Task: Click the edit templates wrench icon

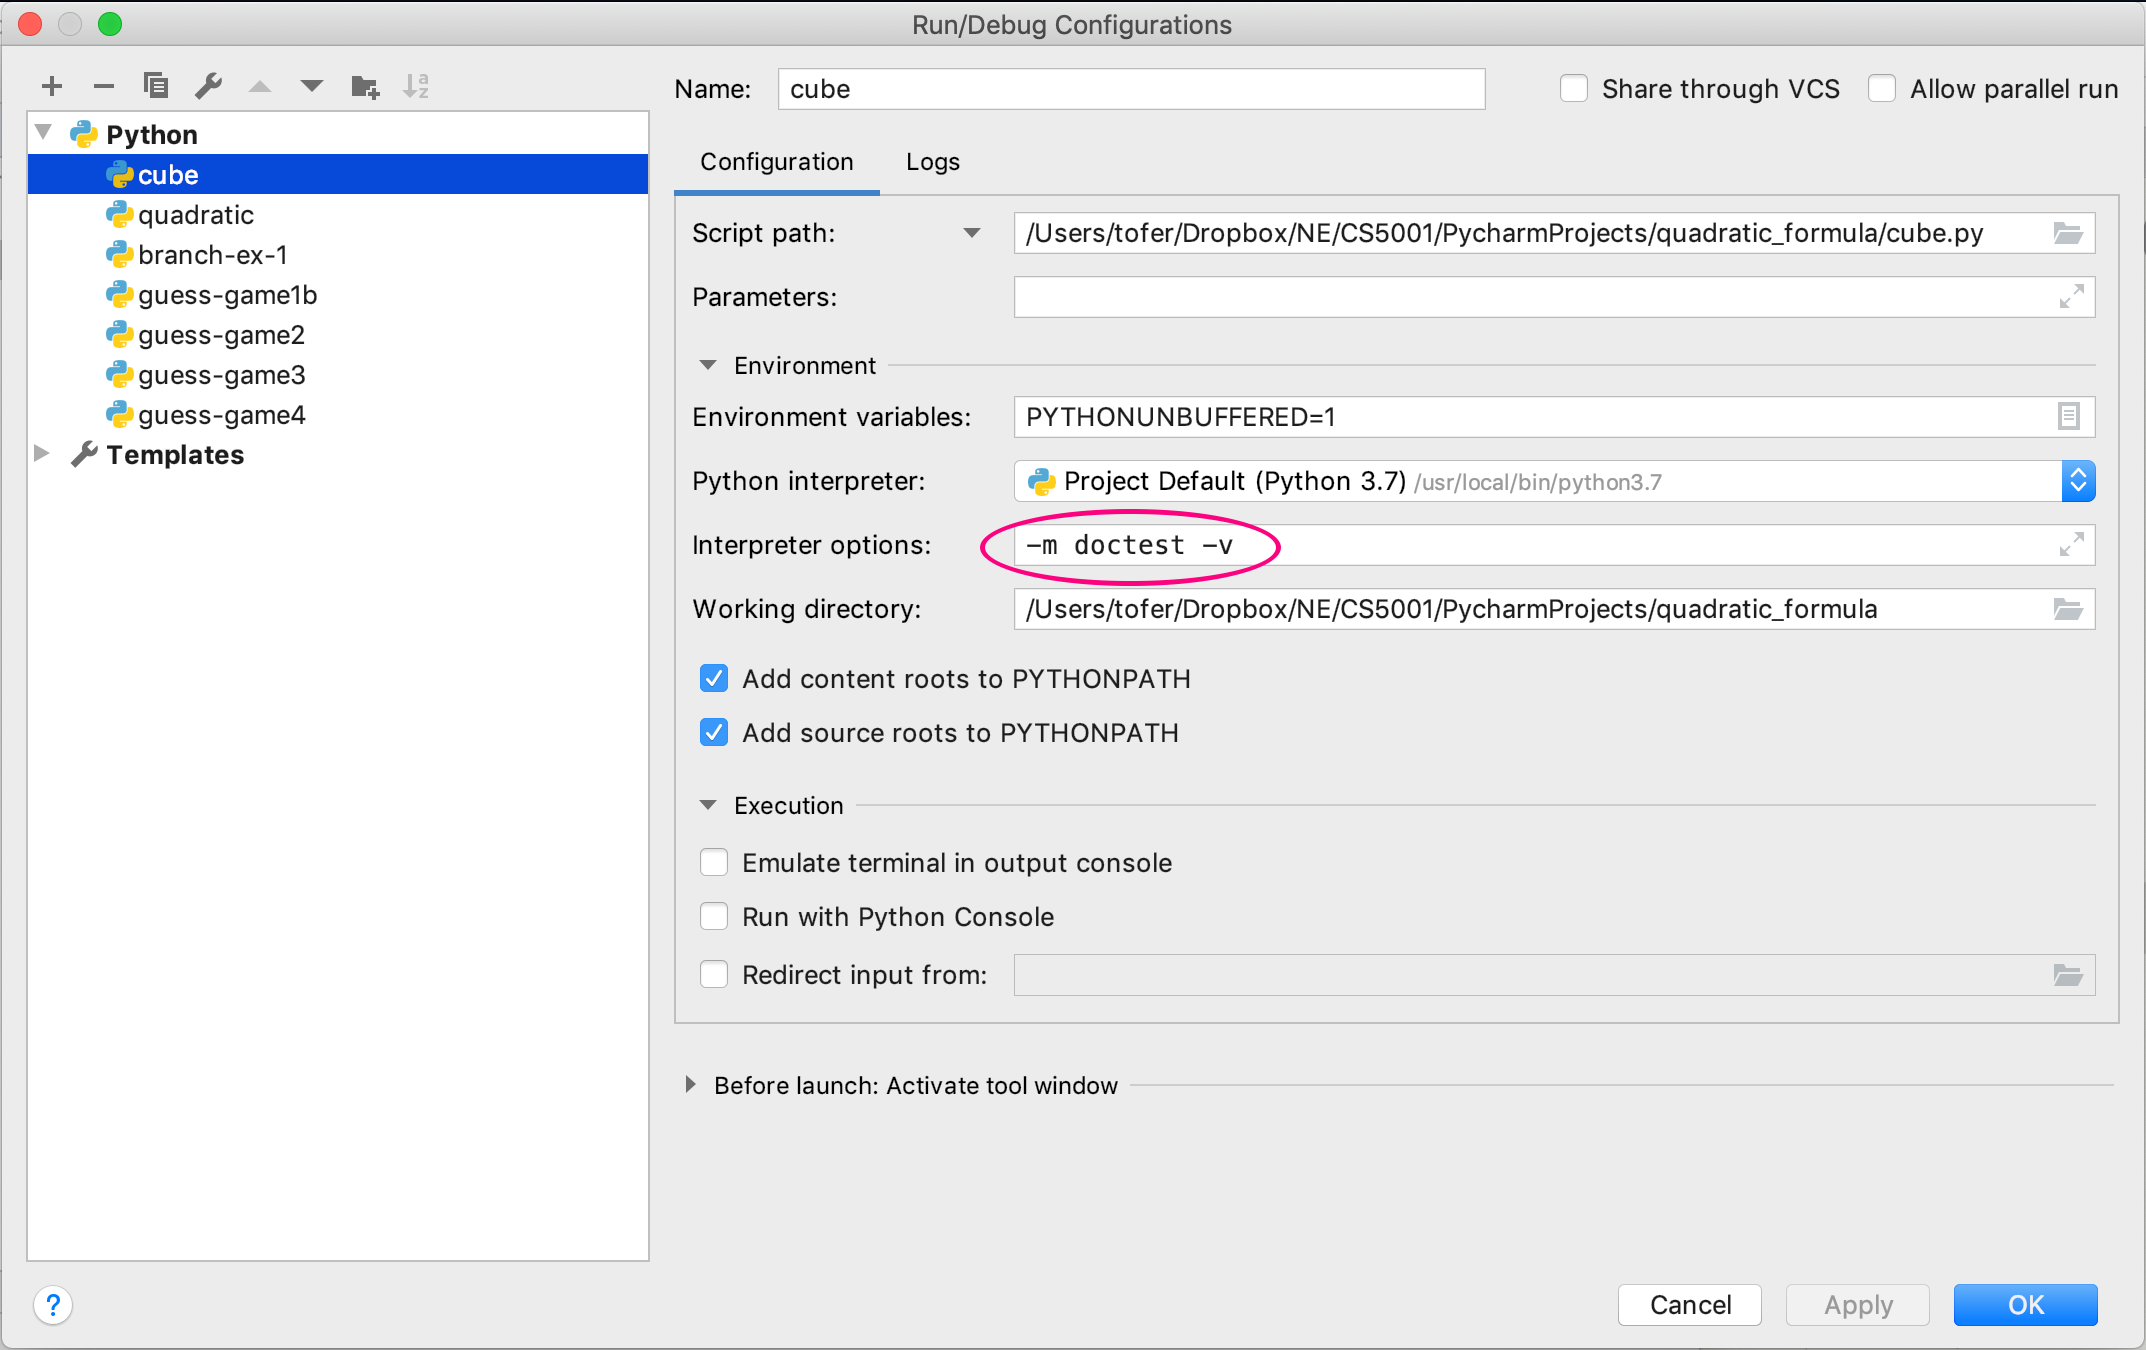Action: pyautogui.click(x=208, y=86)
